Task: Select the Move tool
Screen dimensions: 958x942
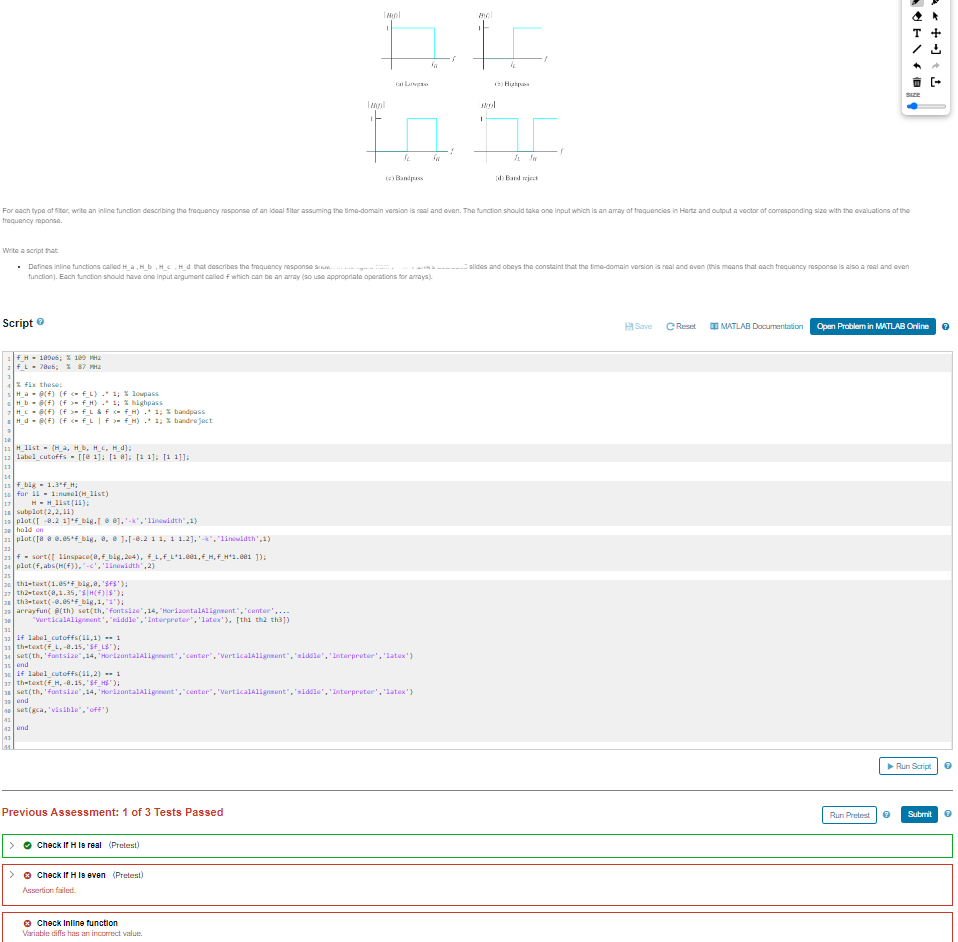Action: coord(936,33)
